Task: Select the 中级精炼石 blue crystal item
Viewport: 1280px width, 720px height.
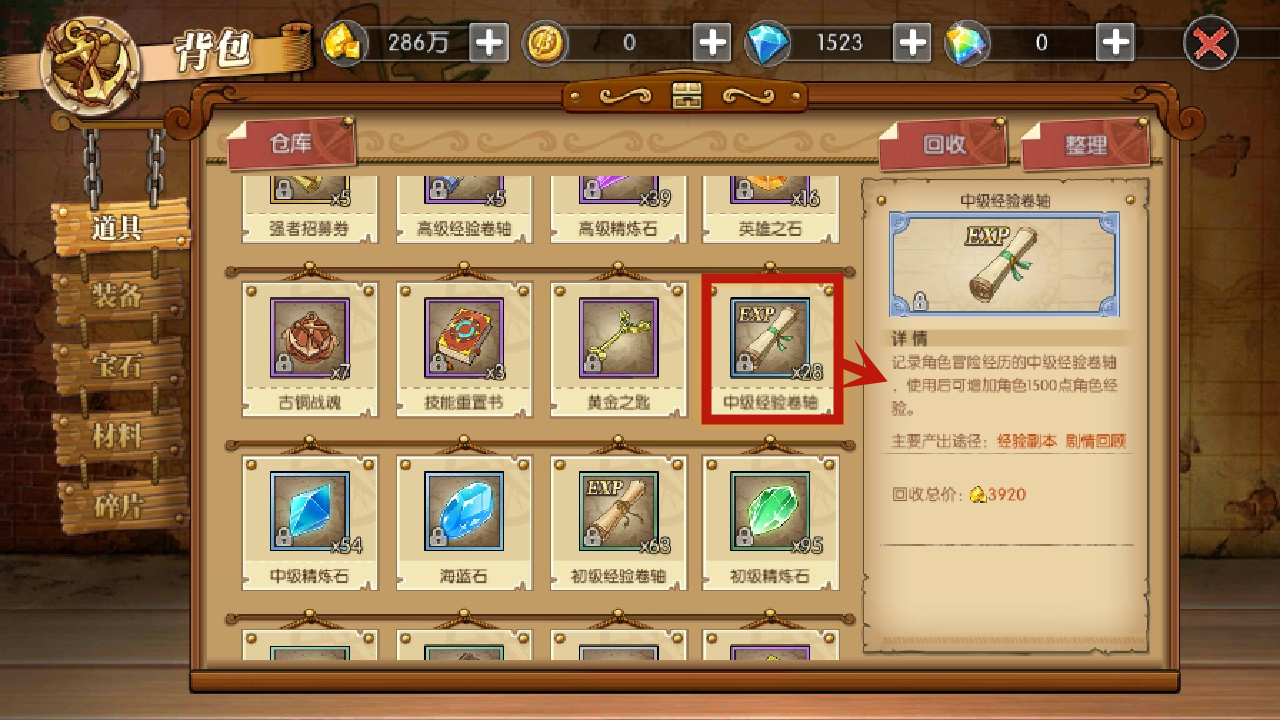Action: click(310, 511)
